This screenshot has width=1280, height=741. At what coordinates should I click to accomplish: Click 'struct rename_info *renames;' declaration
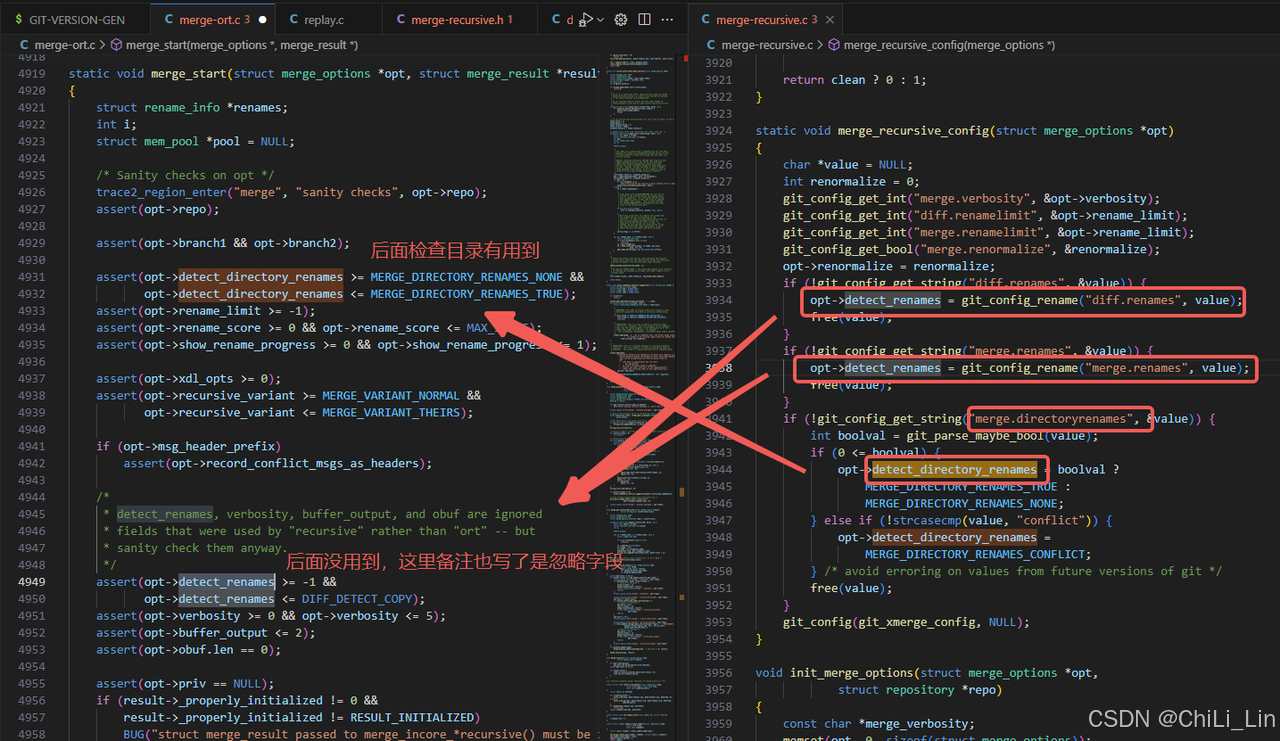pyautogui.click(x=192, y=107)
